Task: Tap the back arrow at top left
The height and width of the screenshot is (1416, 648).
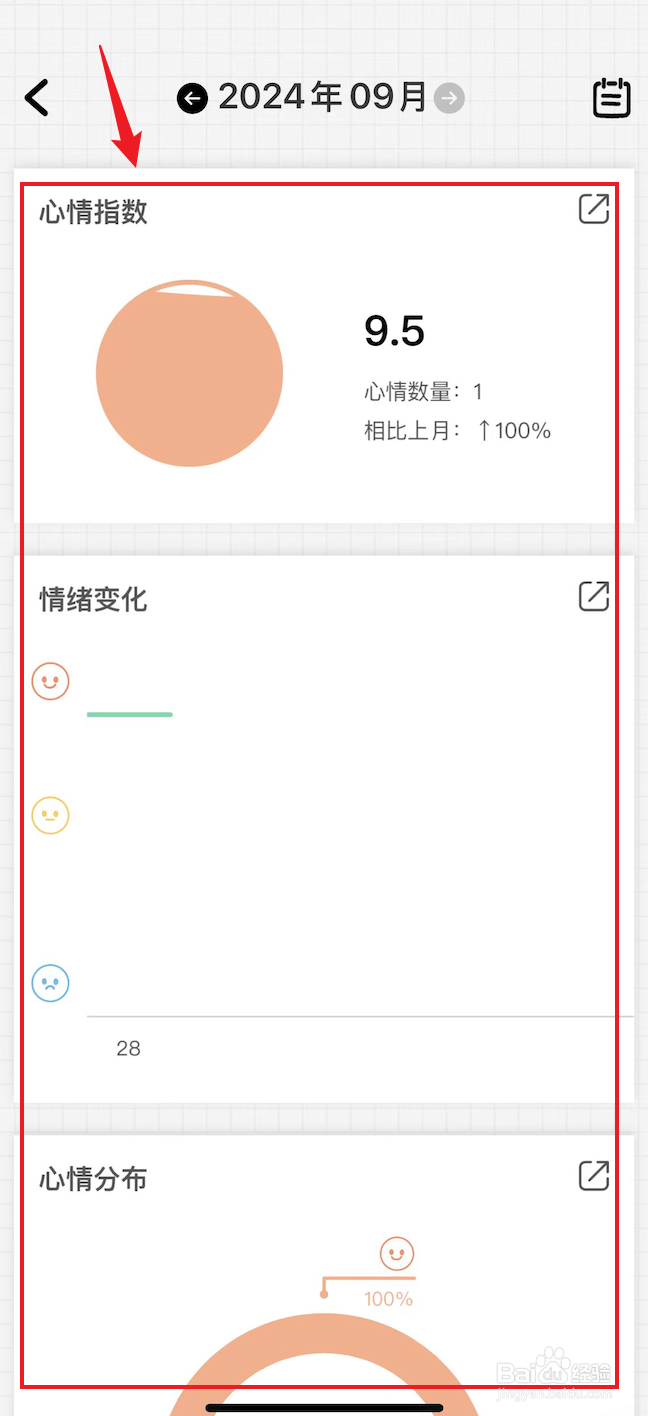Action: click(37, 98)
